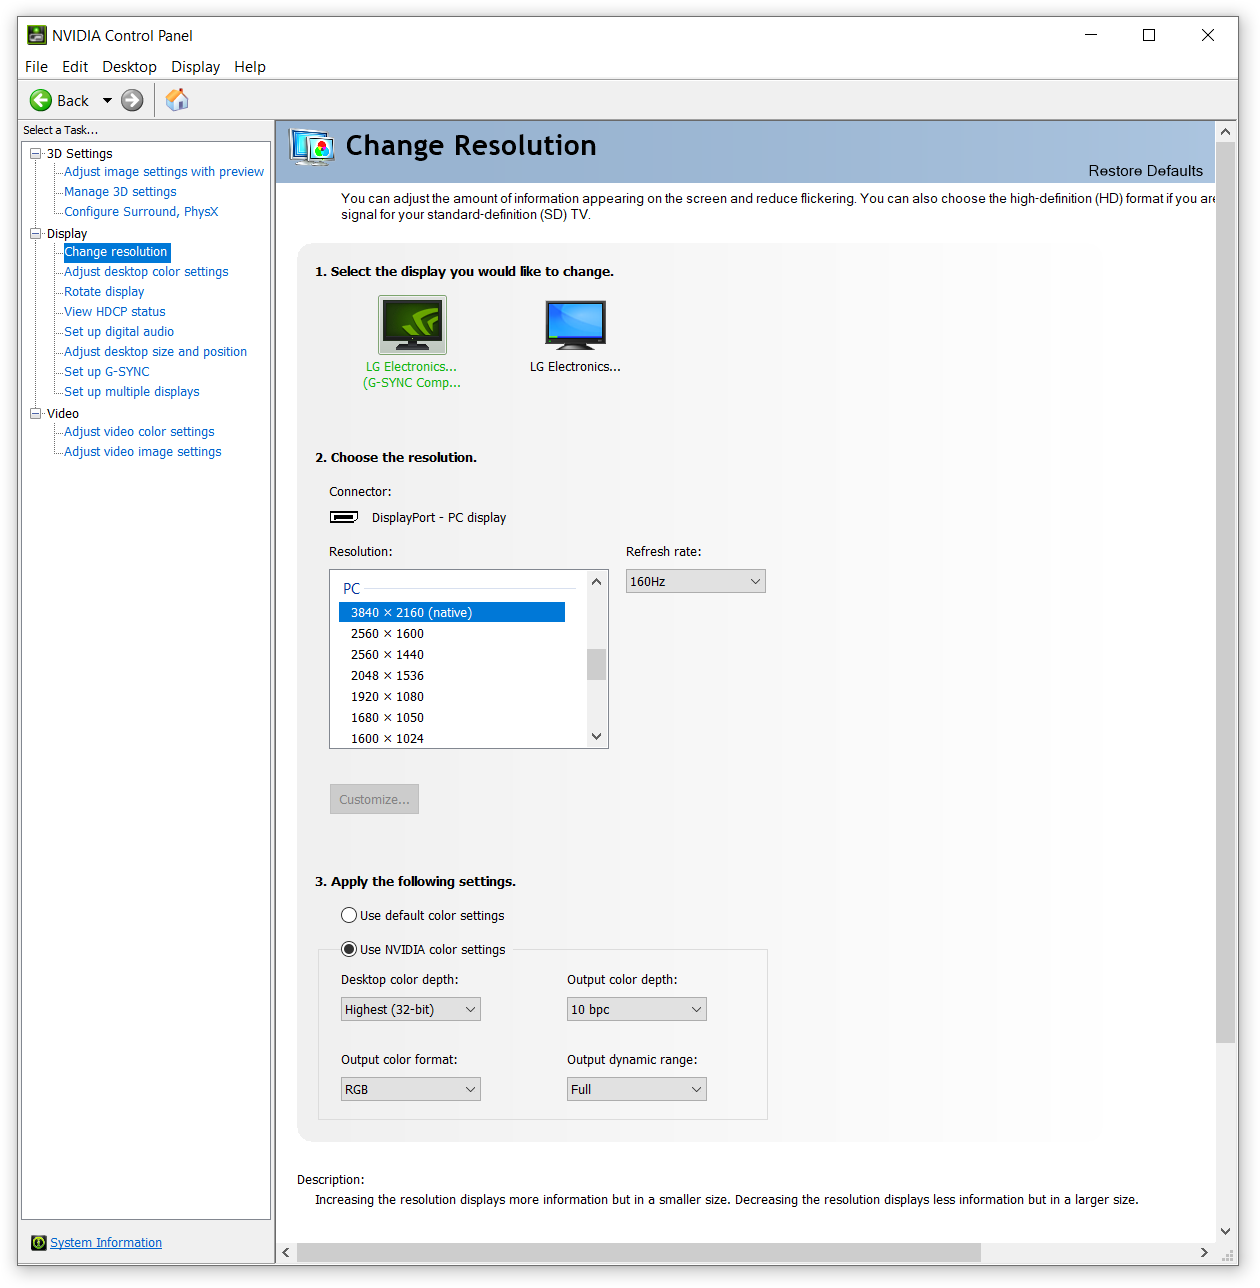Open Rotate display task
The height and width of the screenshot is (1288, 1260).
pos(104,292)
